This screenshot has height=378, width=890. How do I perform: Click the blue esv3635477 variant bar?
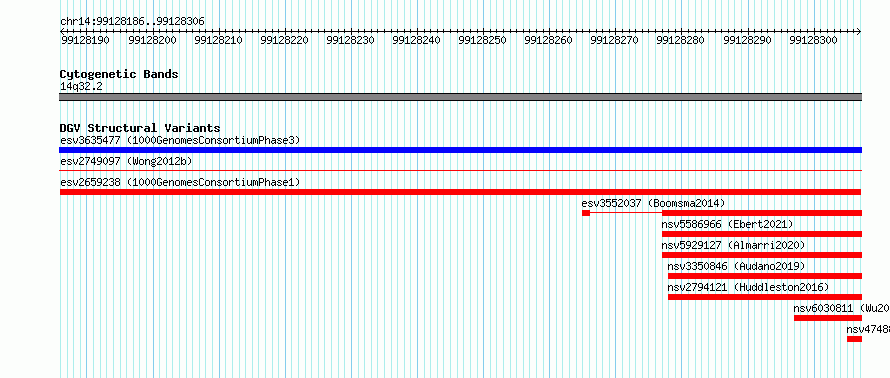click(x=460, y=150)
